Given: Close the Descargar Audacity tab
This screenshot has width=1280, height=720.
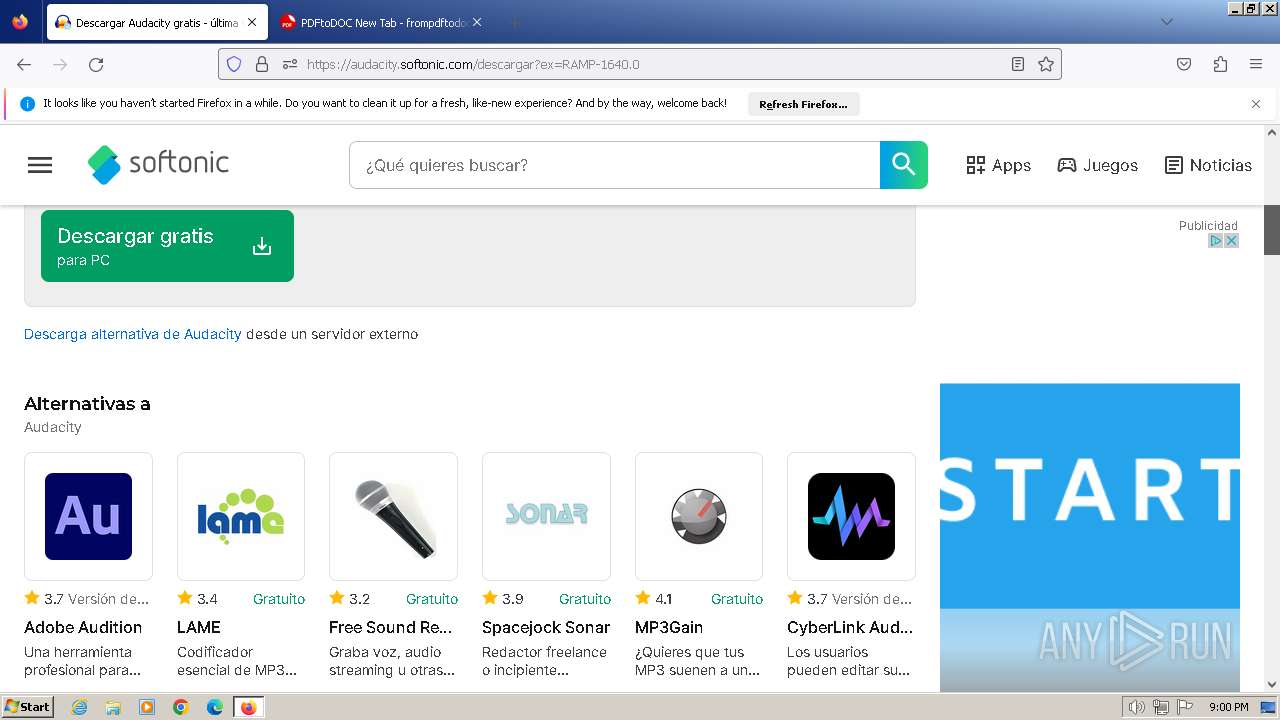Looking at the screenshot, I should coord(252,22).
